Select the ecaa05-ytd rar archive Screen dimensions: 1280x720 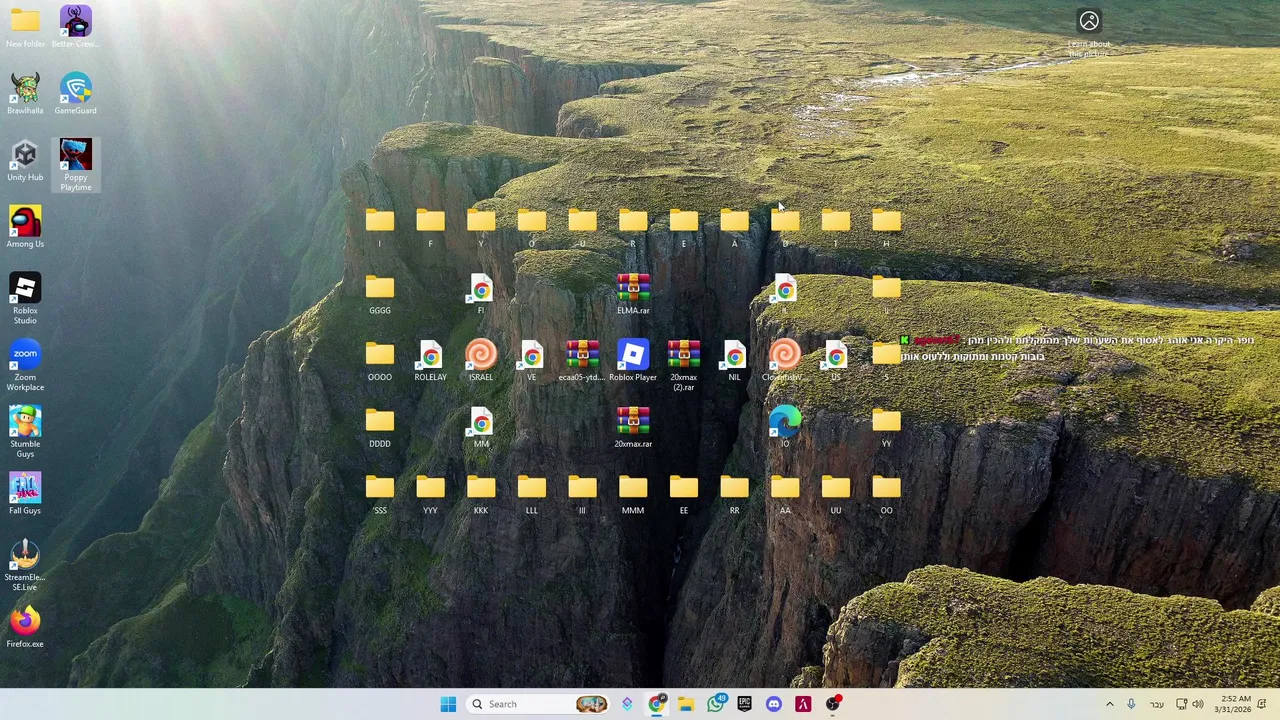[x=582, y=360]
